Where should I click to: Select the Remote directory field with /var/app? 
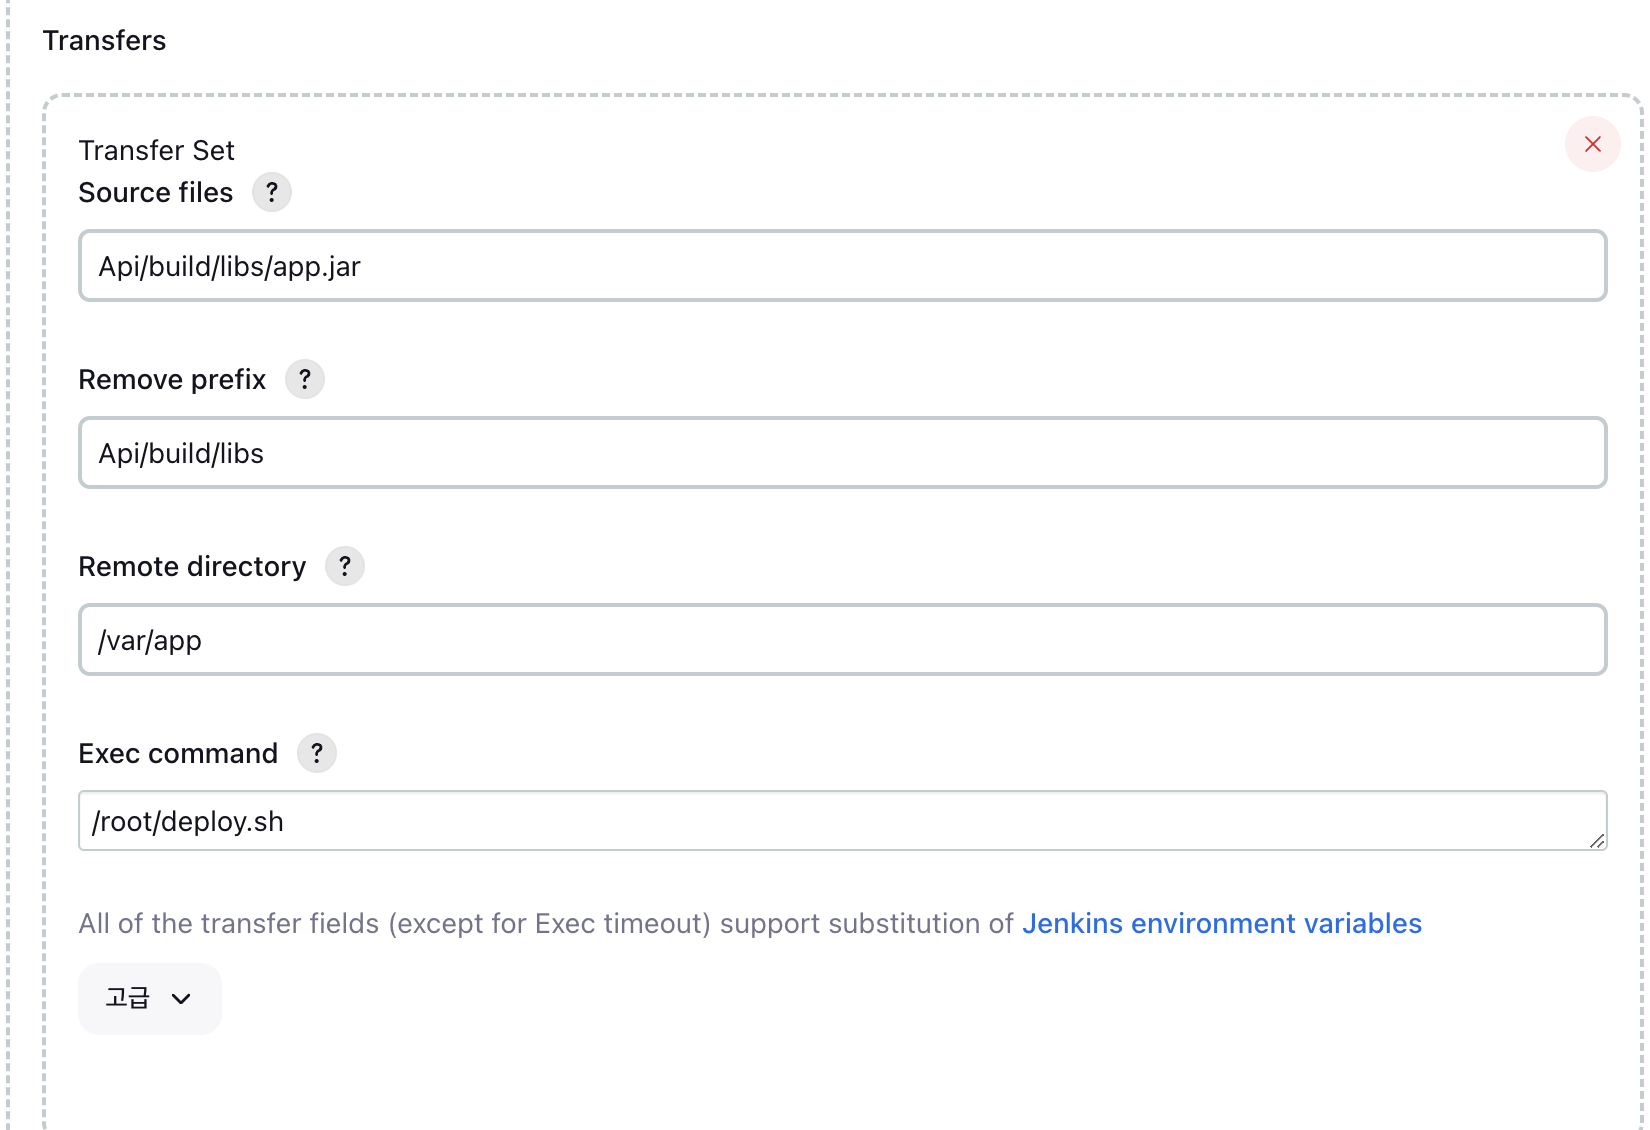843,640
